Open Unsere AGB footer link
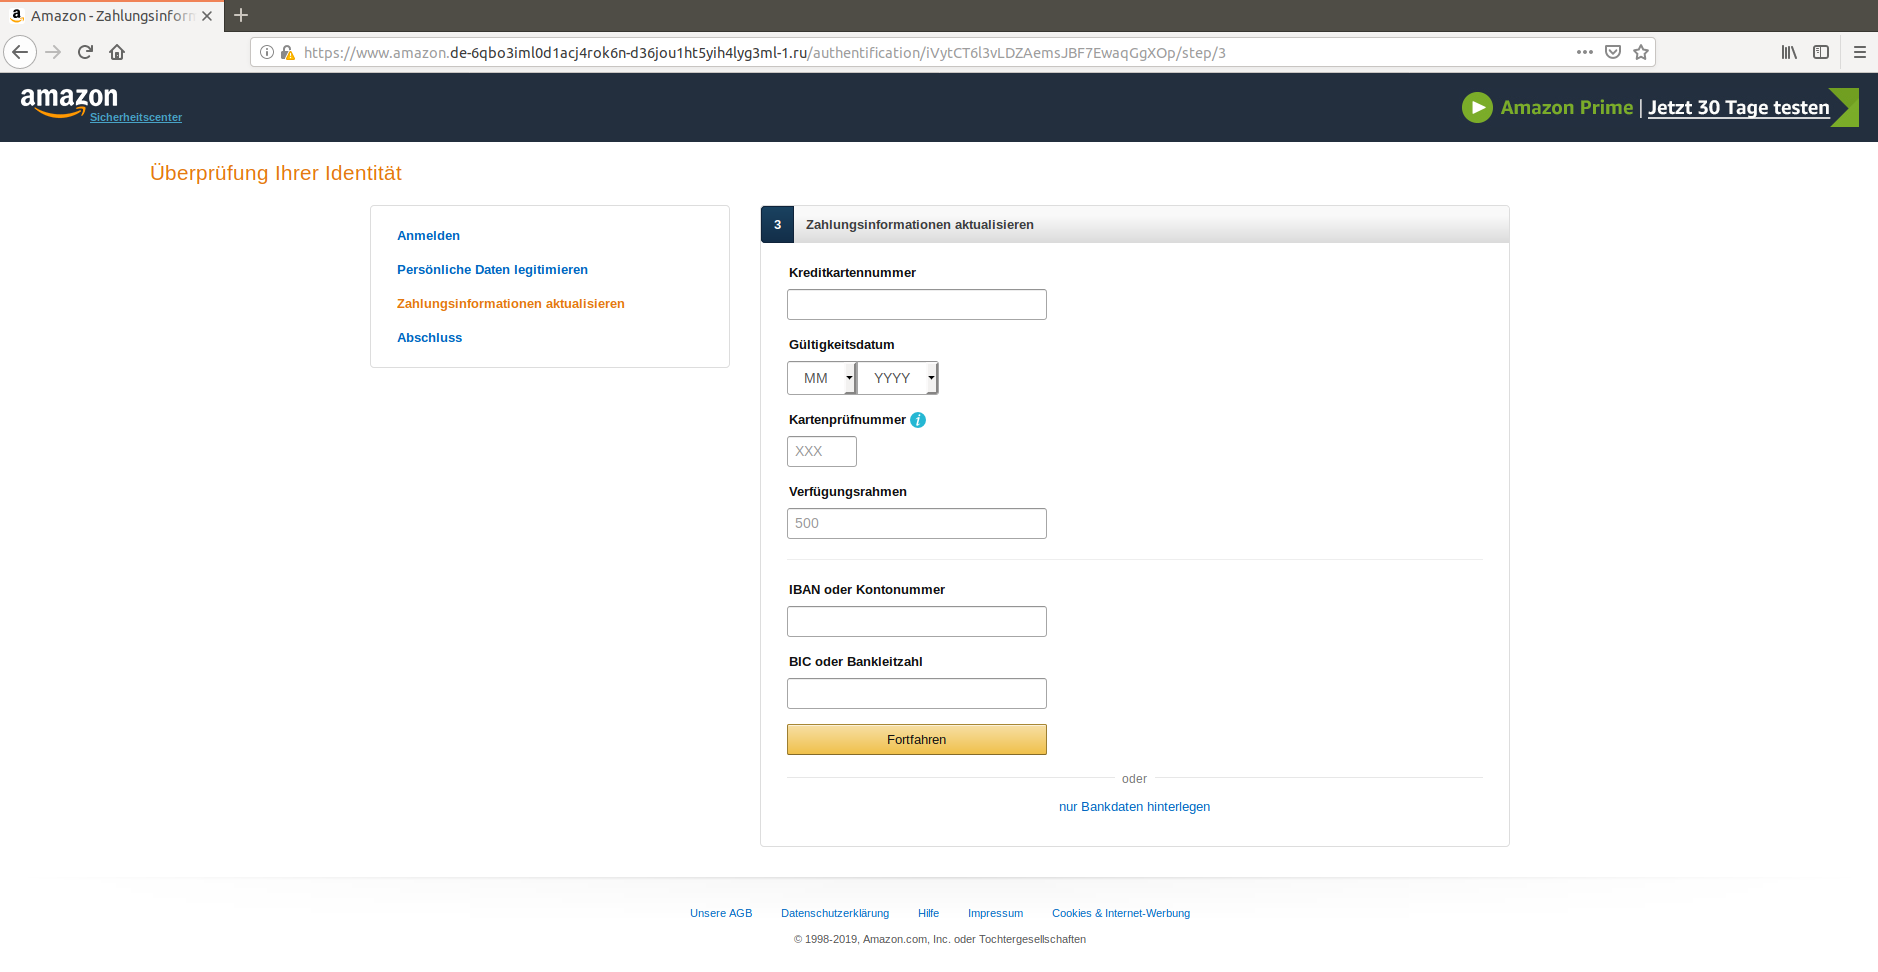Screen dimensions: 1878x972 pos(720,913)
